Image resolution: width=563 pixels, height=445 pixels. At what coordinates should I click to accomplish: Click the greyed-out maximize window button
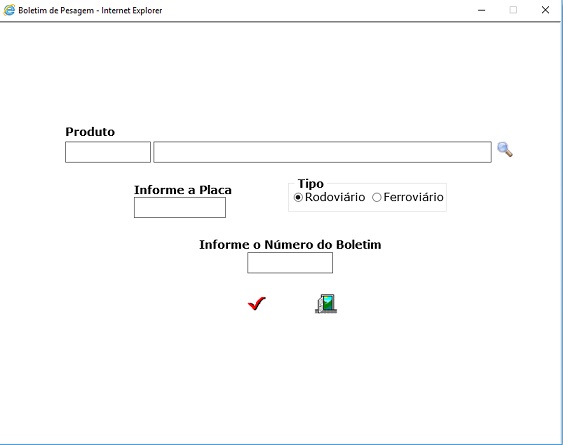tap(513, 10)
